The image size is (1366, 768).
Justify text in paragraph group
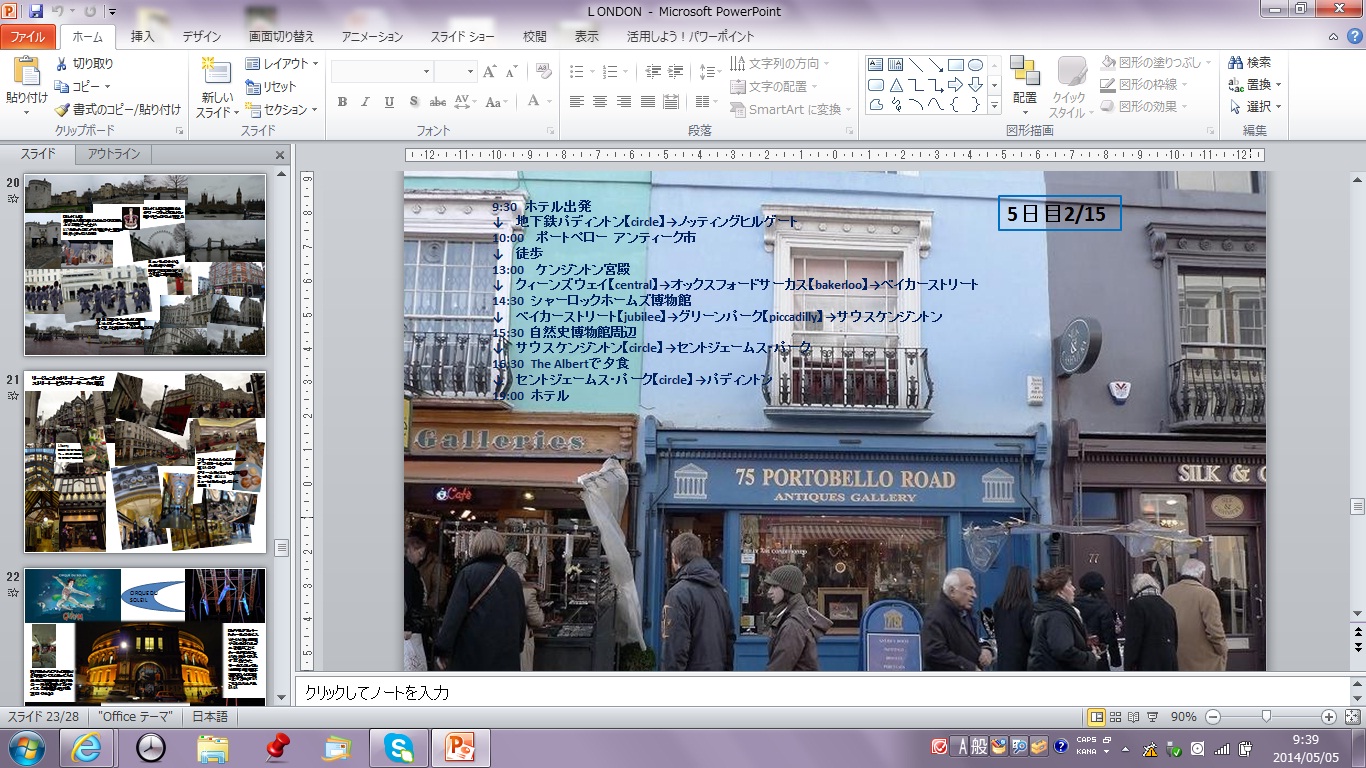(x=648, y=102)
